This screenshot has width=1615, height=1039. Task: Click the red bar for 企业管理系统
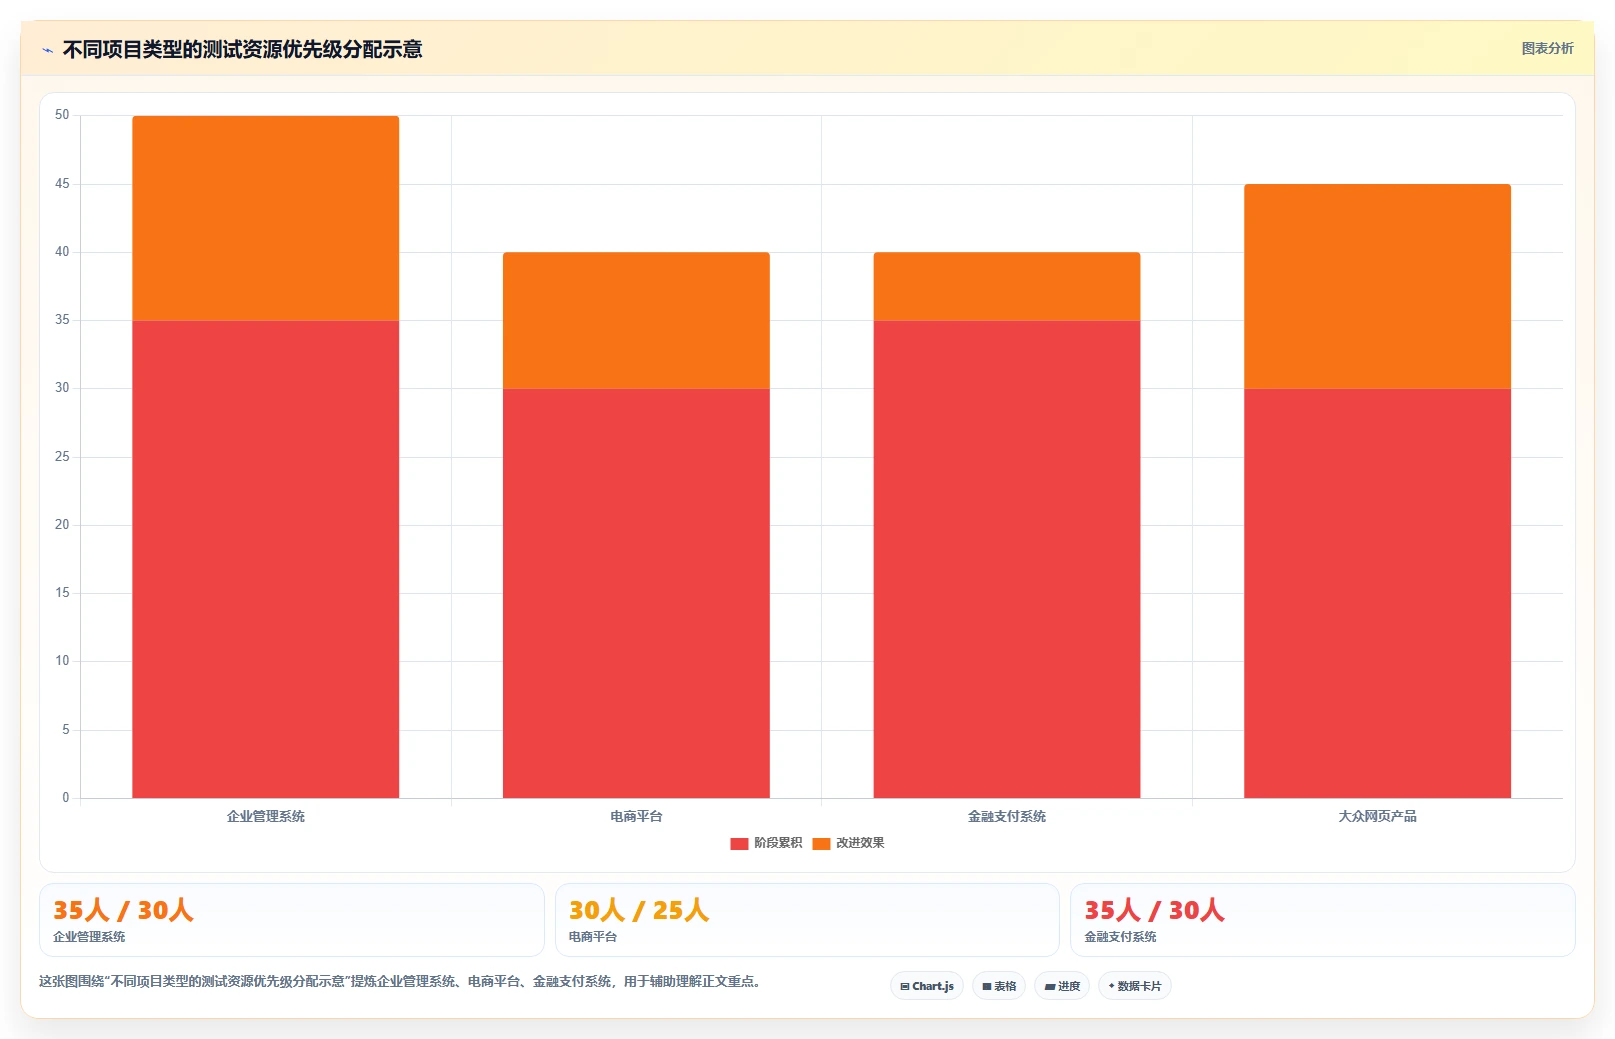266,559
